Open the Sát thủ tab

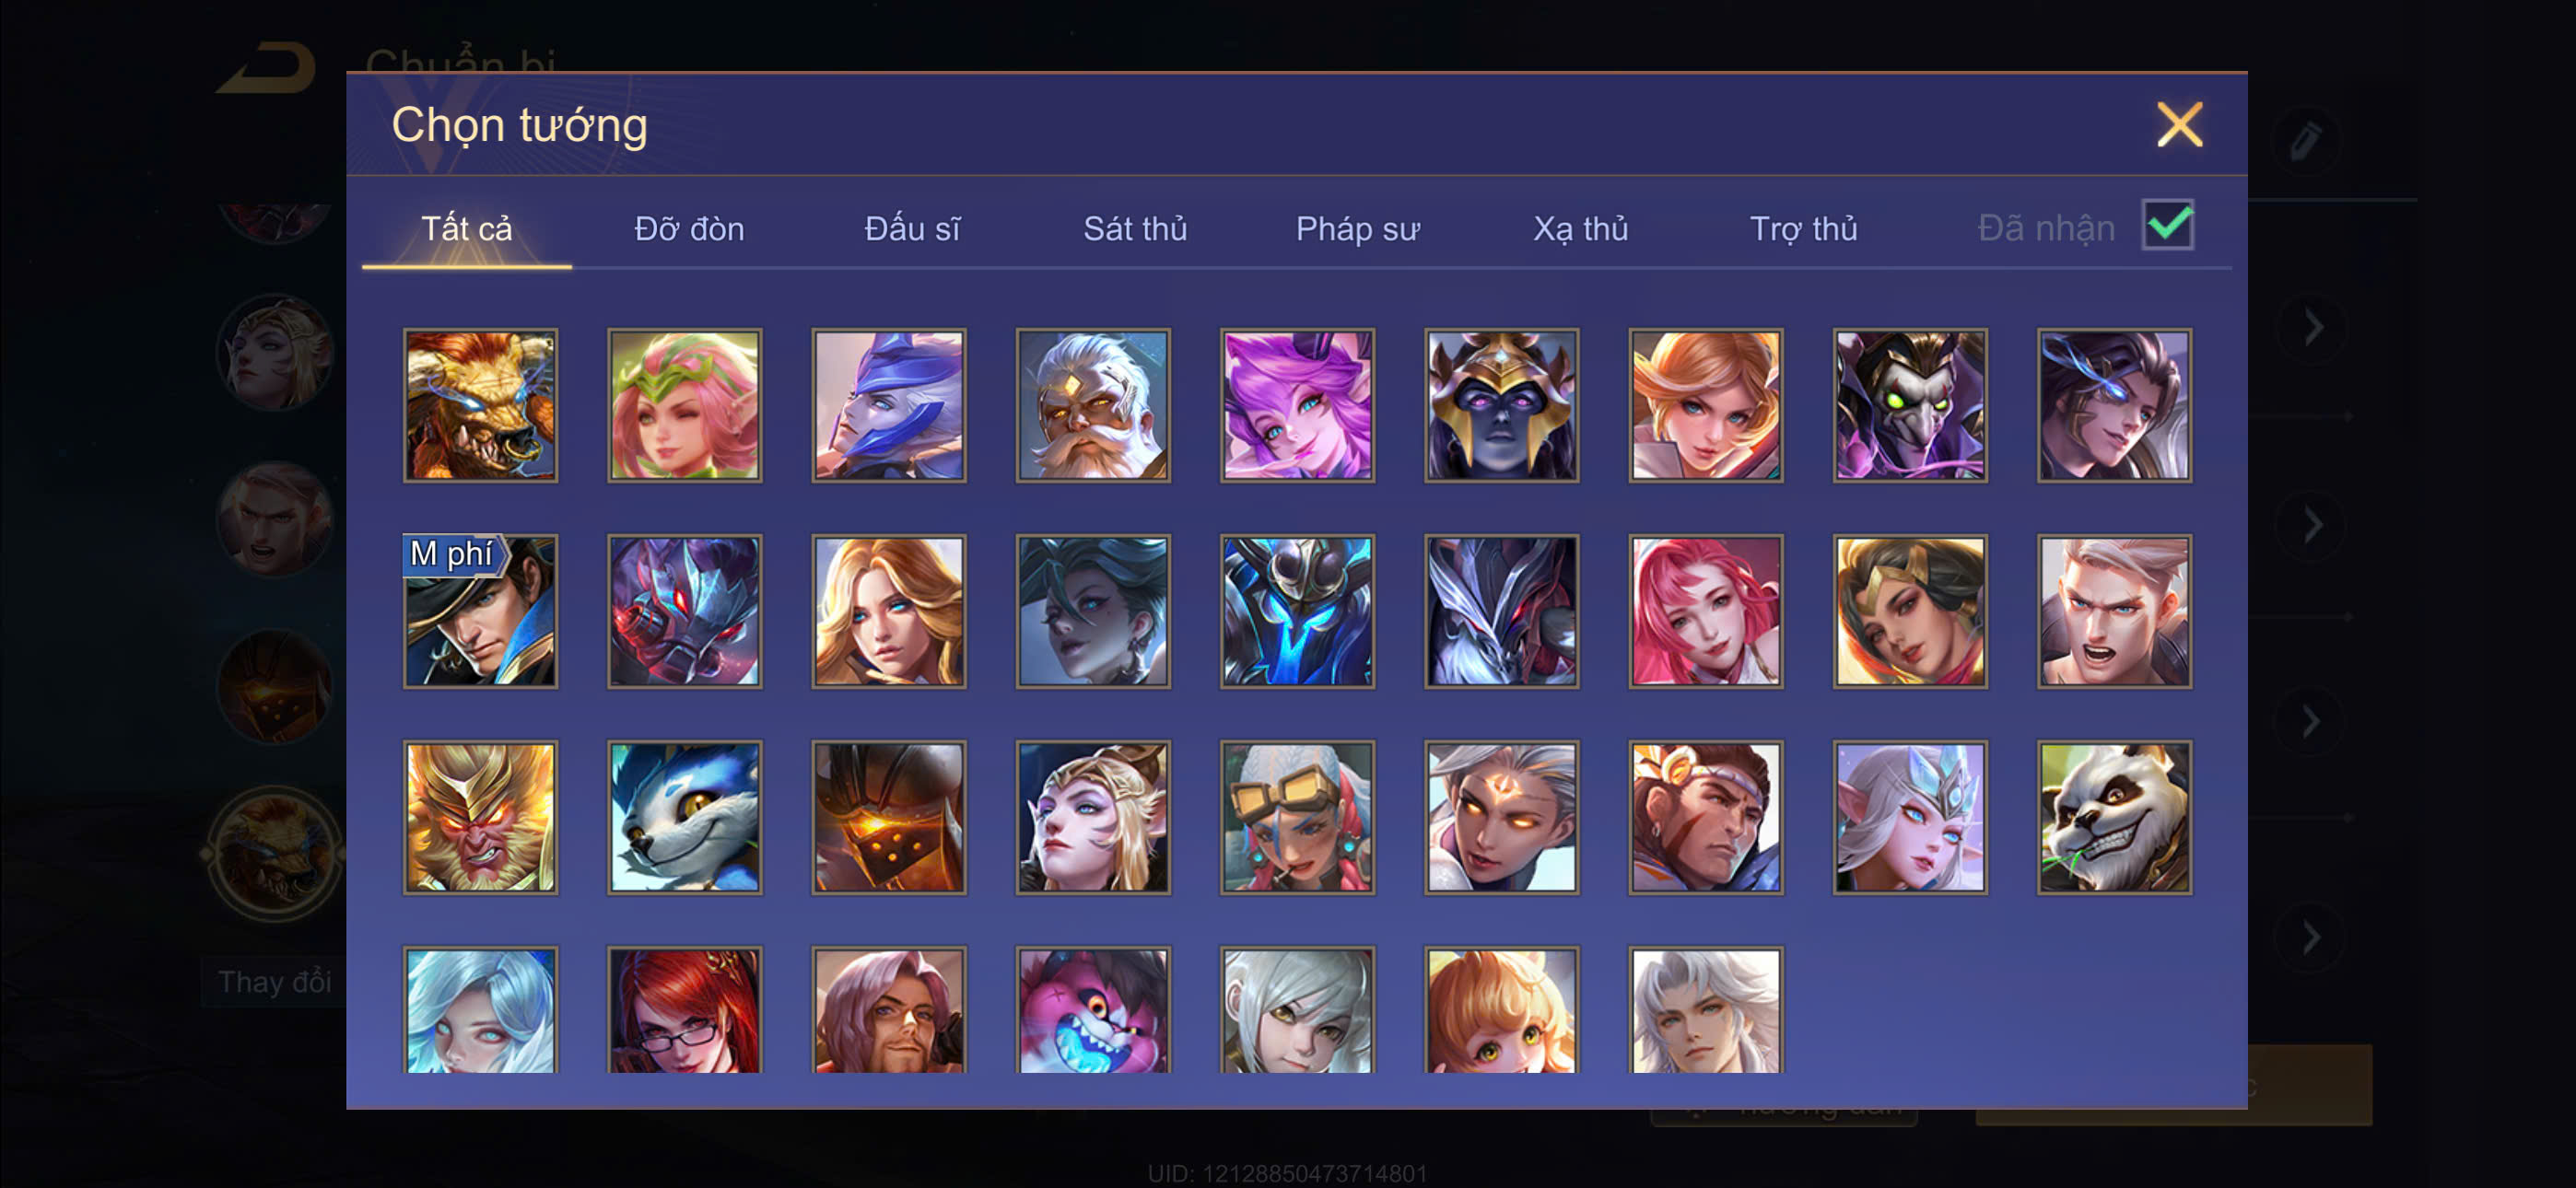click(x=1135, y=229)
